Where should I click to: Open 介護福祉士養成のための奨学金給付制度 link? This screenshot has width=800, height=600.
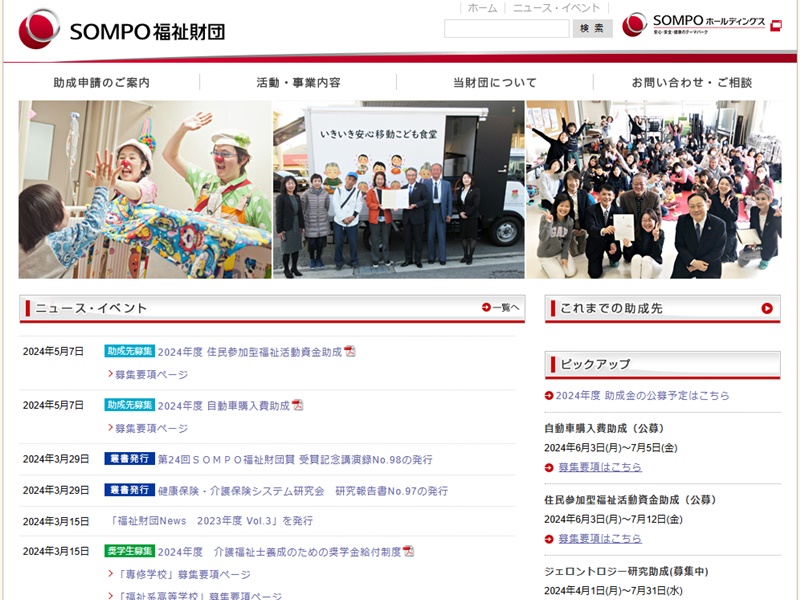point(279,552)
